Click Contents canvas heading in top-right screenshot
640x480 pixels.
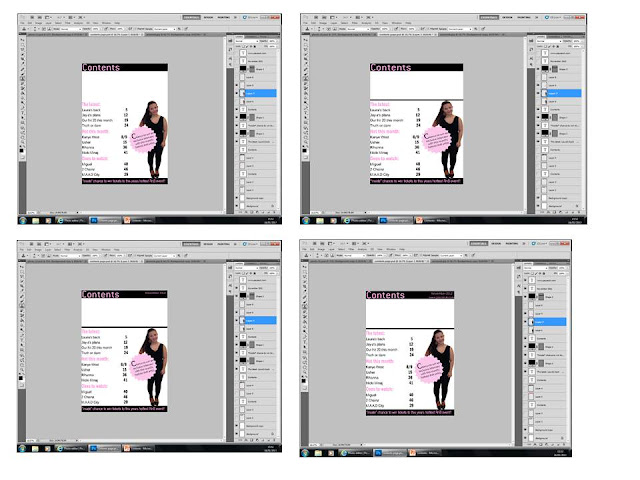[x=390, y=67]
